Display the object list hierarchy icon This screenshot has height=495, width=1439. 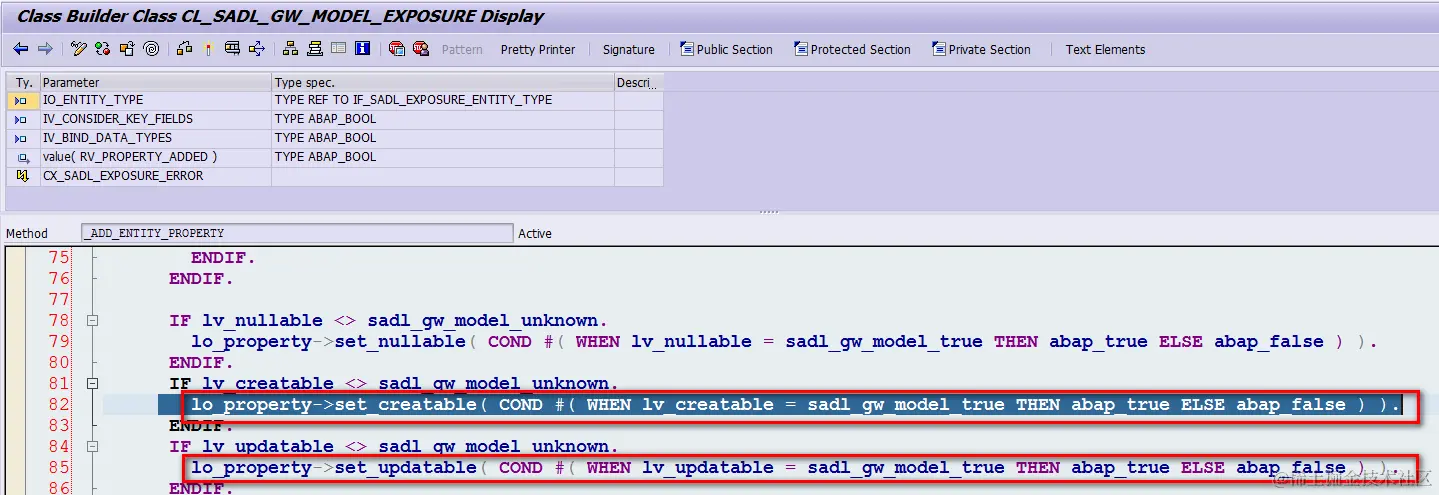[x=290, y=49]
